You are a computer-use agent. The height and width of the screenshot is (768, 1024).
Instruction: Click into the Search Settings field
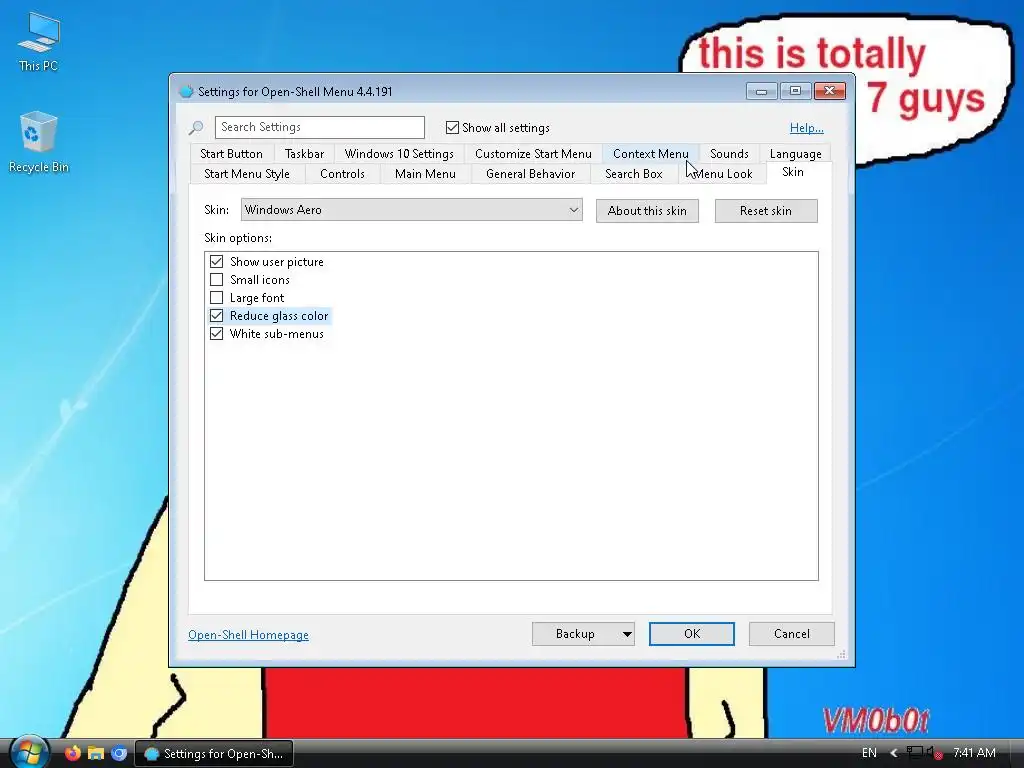[x=319, y=127]
